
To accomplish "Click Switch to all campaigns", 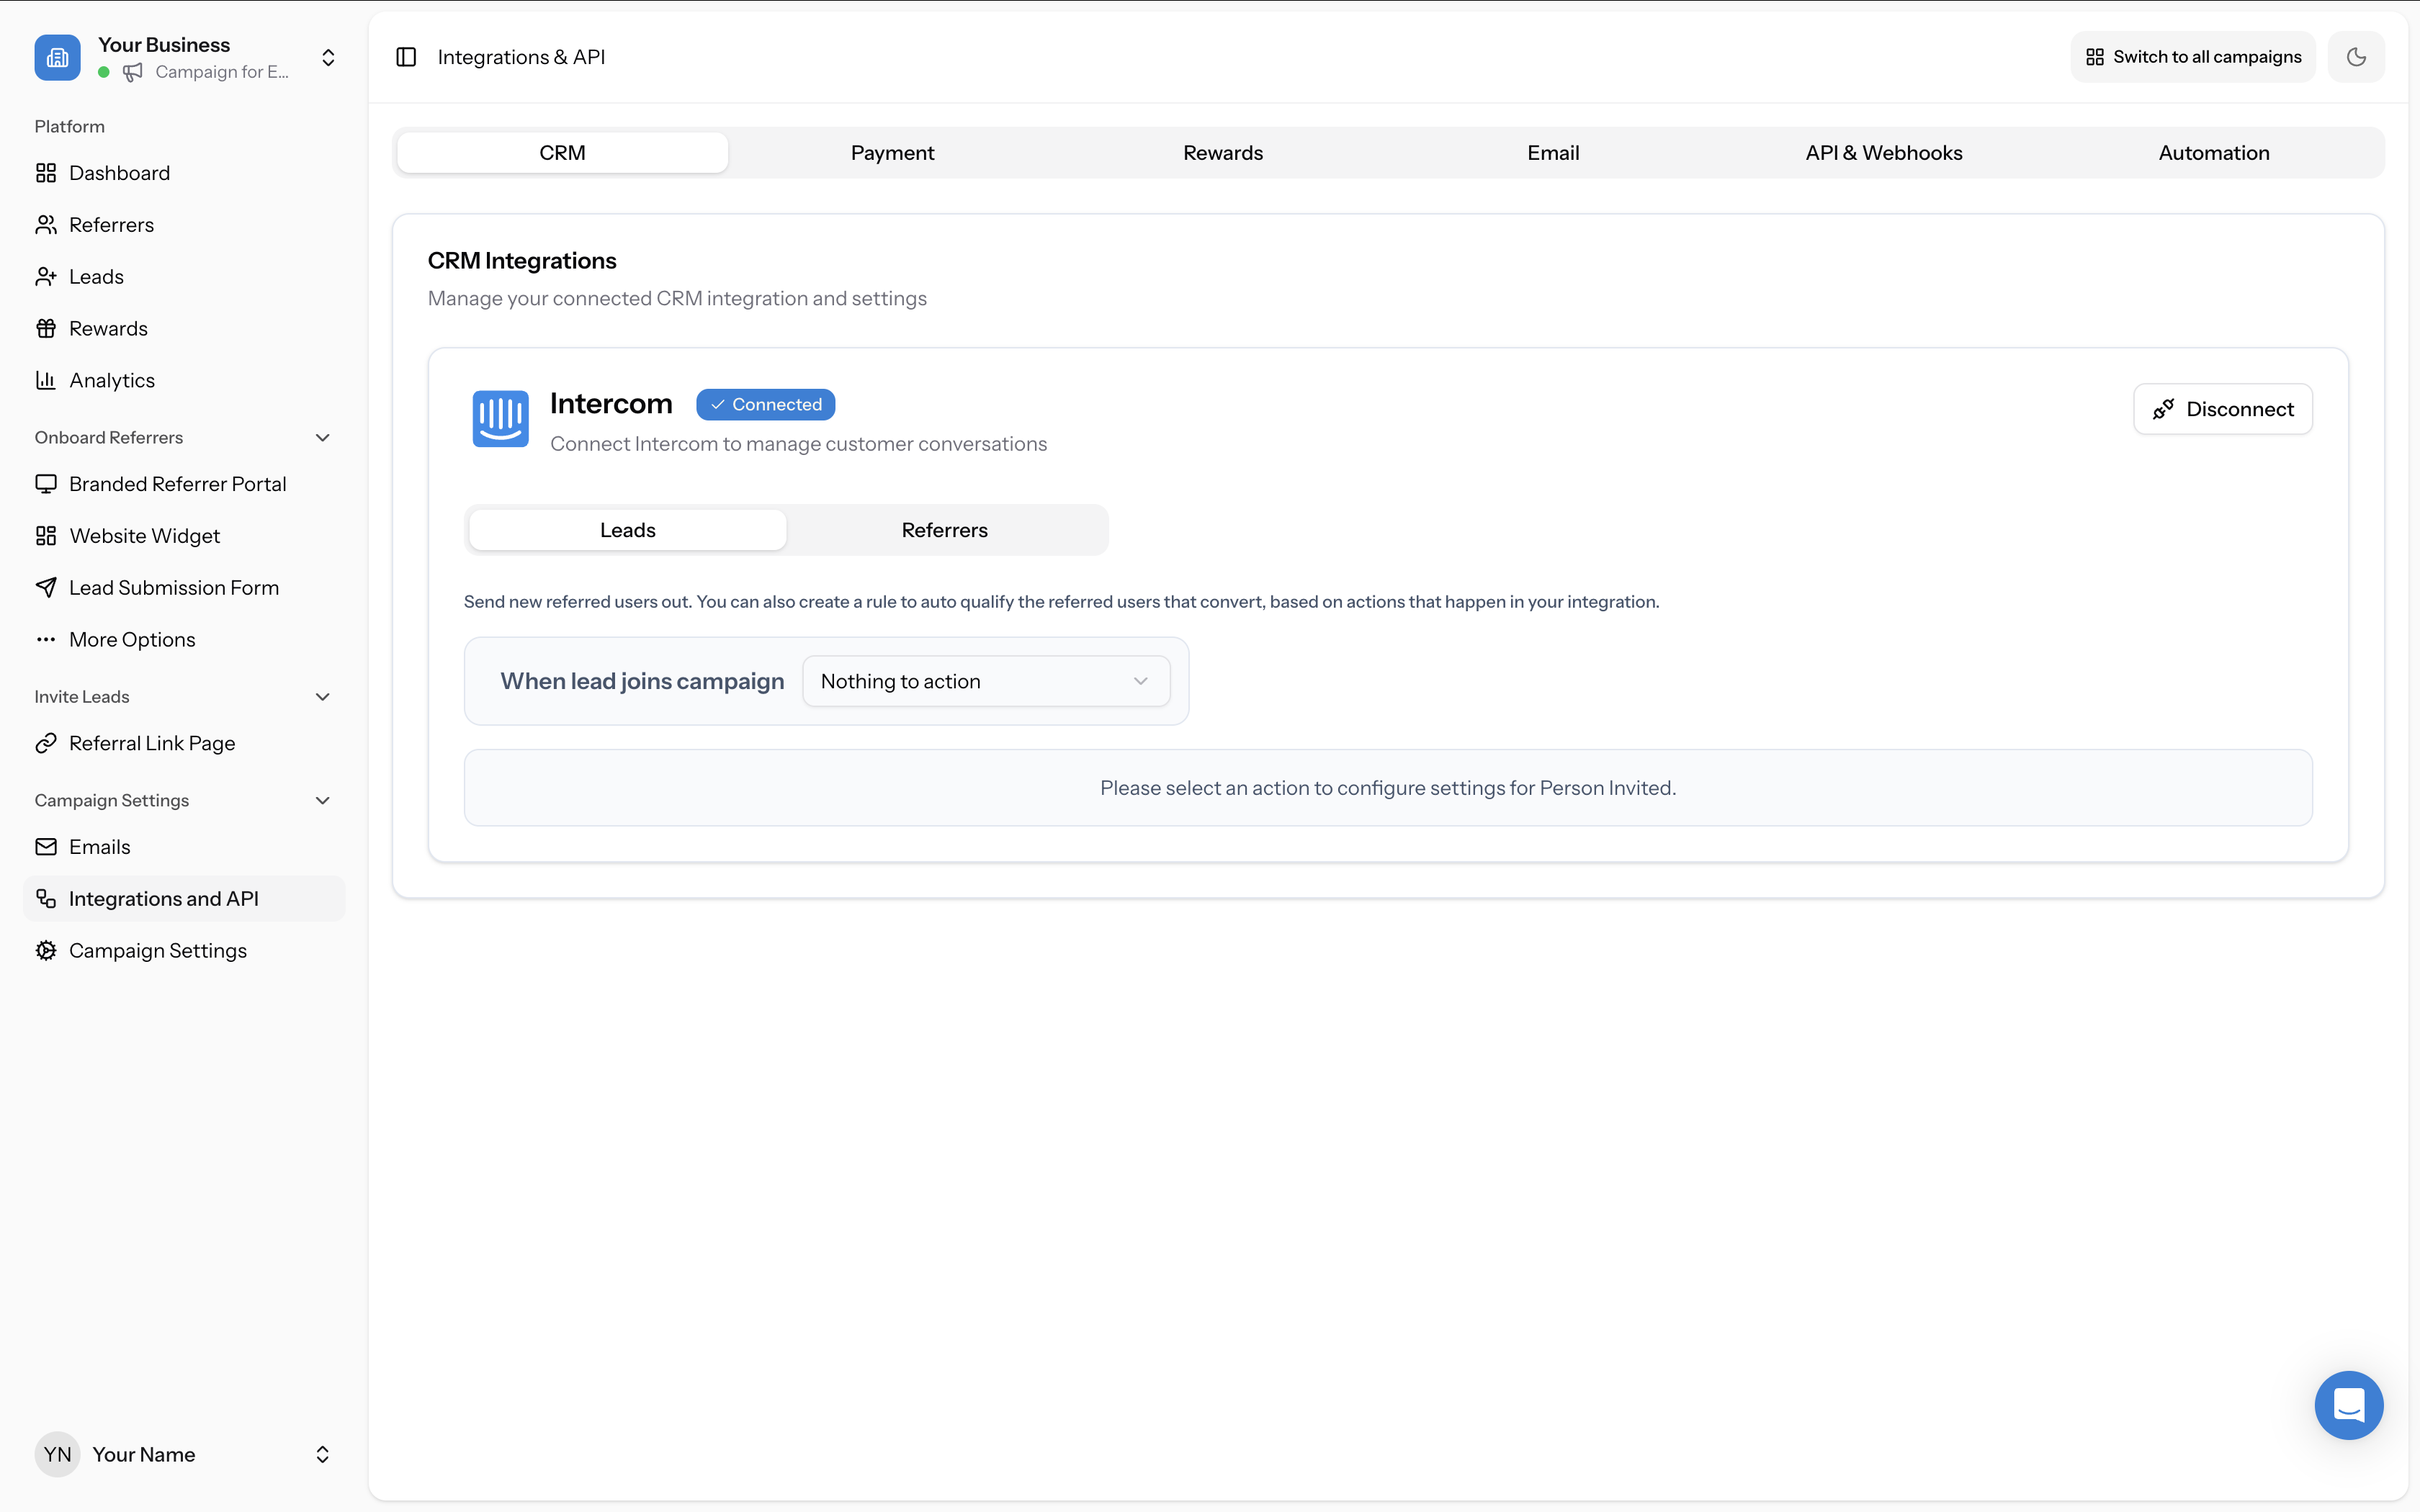I will tap(2192, 56).
